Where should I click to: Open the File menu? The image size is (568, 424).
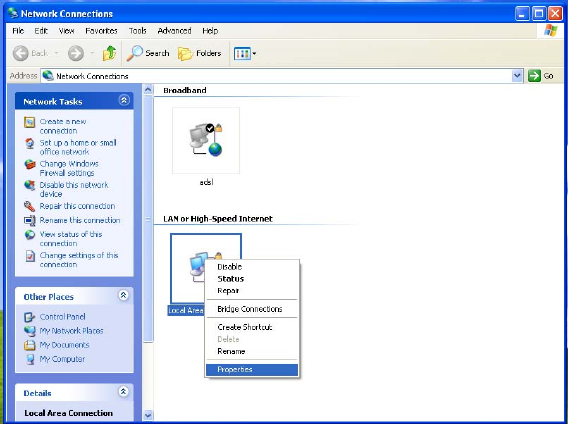point(18,31)
